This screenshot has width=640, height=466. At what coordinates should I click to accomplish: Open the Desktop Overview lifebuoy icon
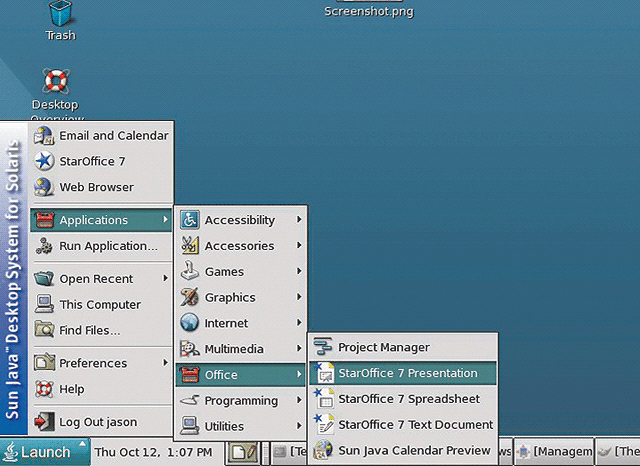pos(56,80)
